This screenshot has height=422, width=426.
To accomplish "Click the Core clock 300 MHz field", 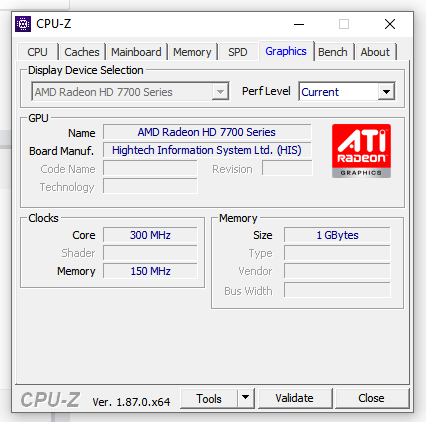I will pyautogui.click(x=150, y=235).
